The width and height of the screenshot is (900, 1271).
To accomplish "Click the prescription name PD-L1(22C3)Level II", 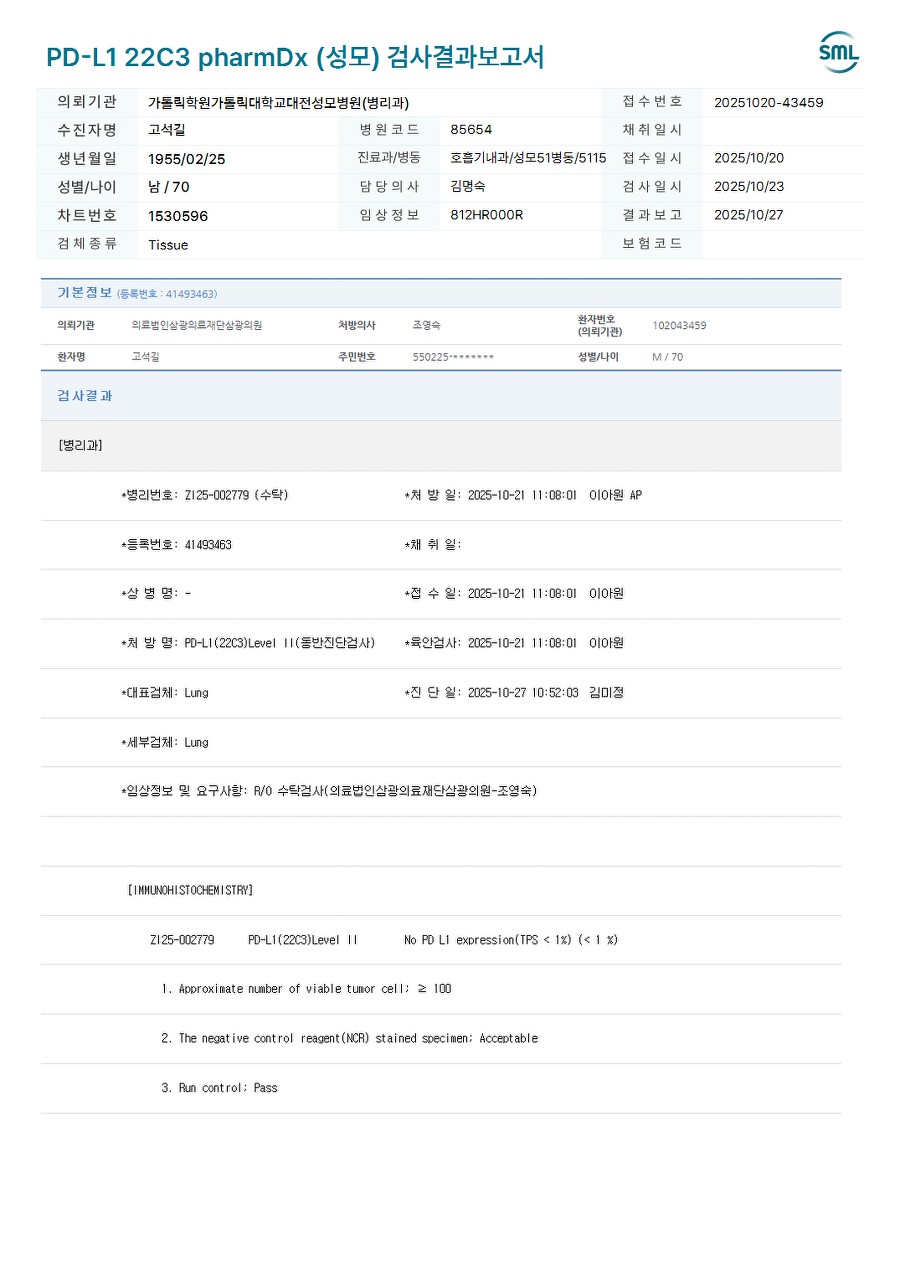I will point(280,643).
